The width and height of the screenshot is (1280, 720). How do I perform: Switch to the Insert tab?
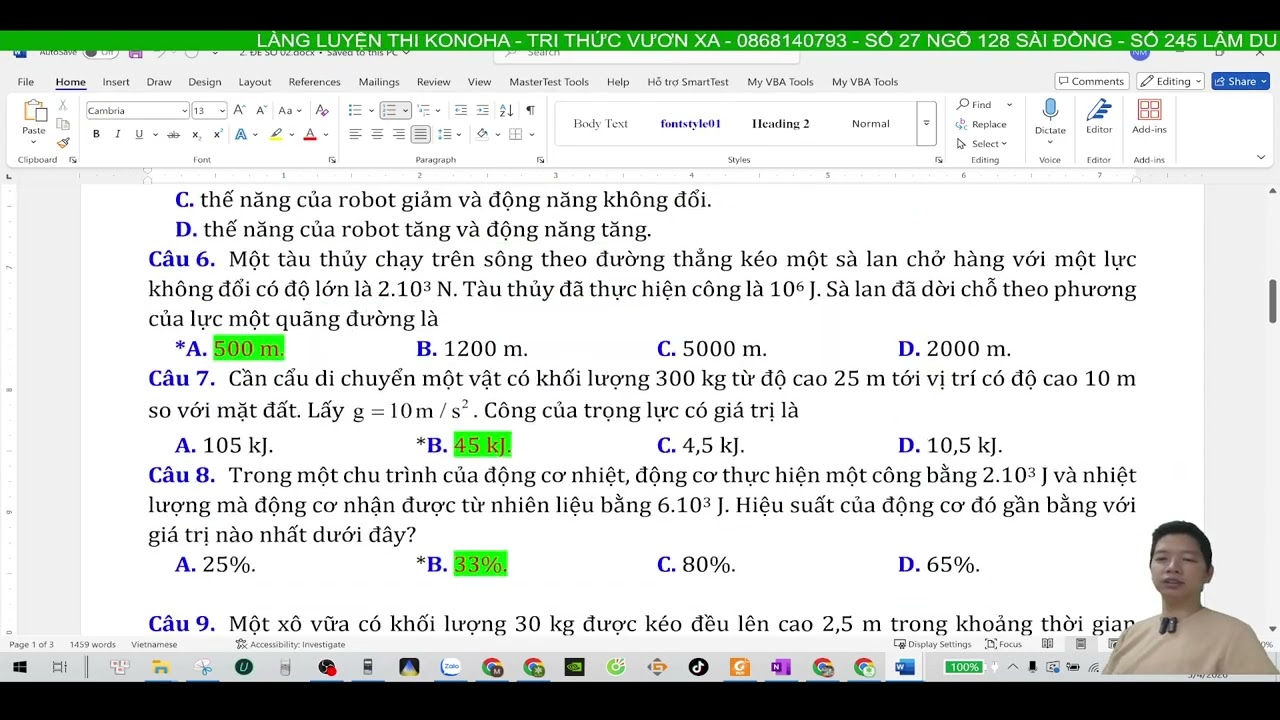(116, 82)
